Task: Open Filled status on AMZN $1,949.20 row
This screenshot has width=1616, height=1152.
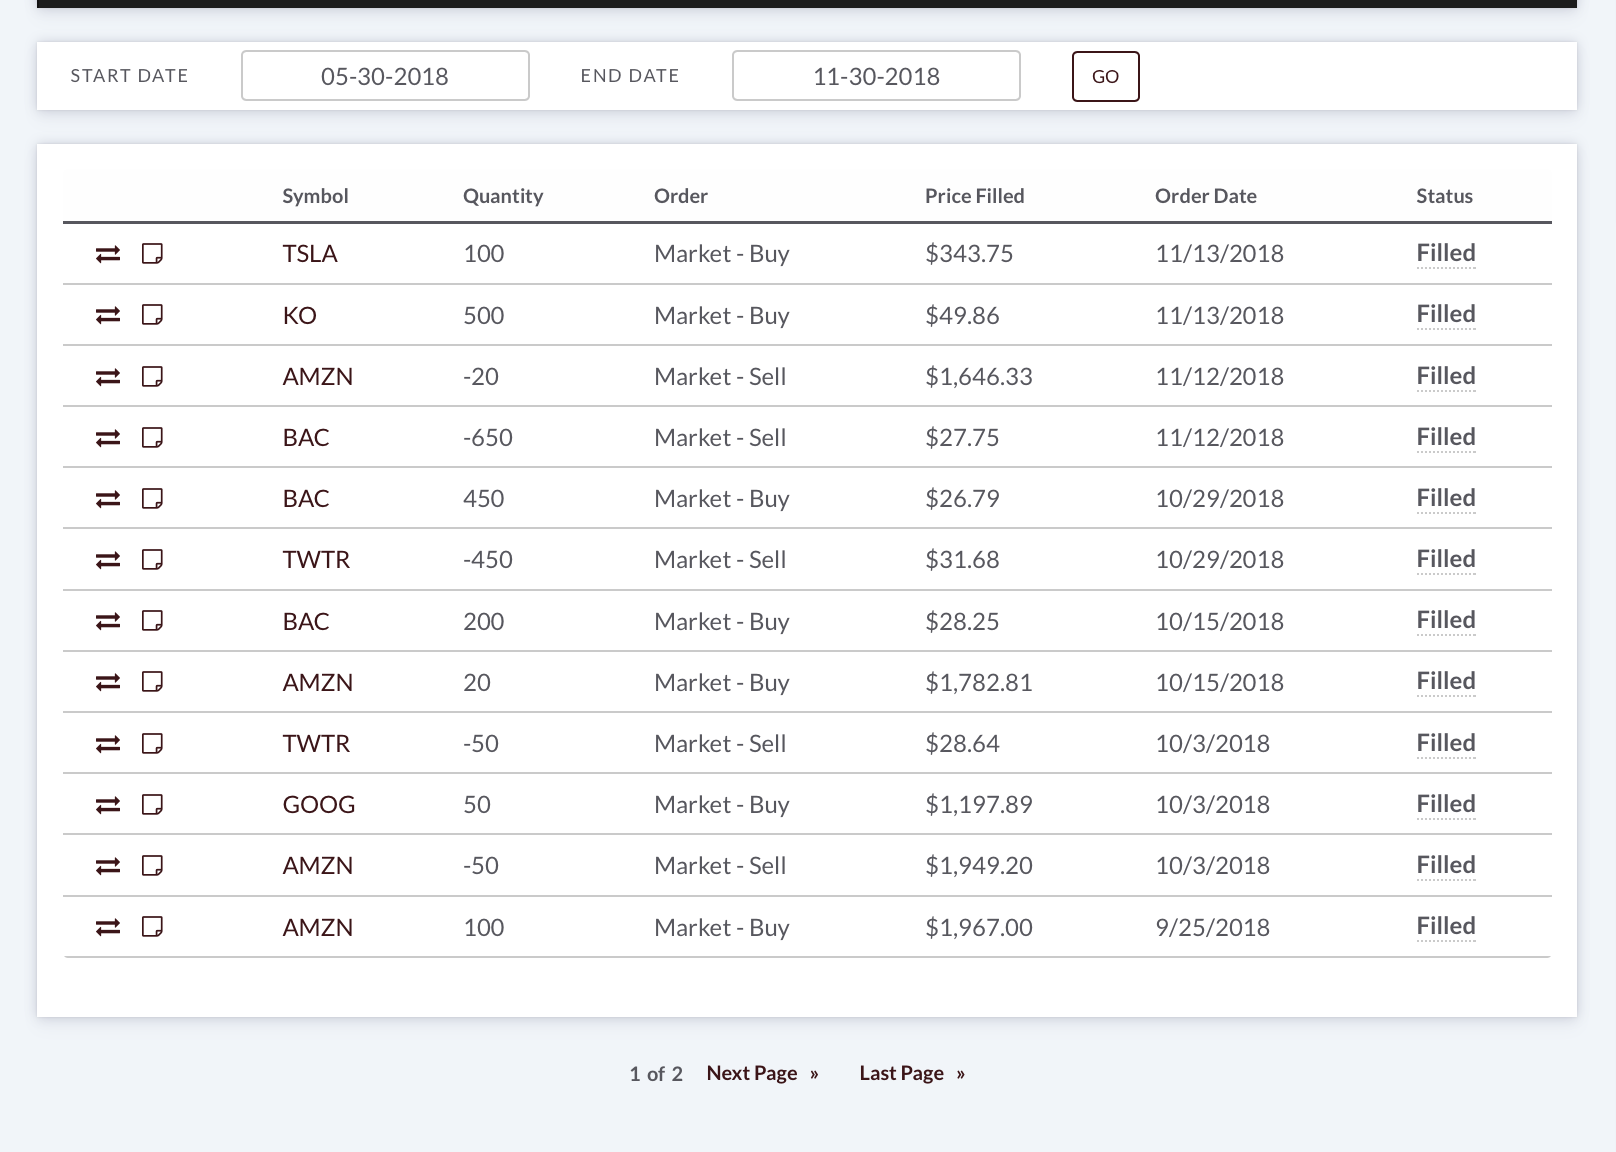Action: [1446, 865]
